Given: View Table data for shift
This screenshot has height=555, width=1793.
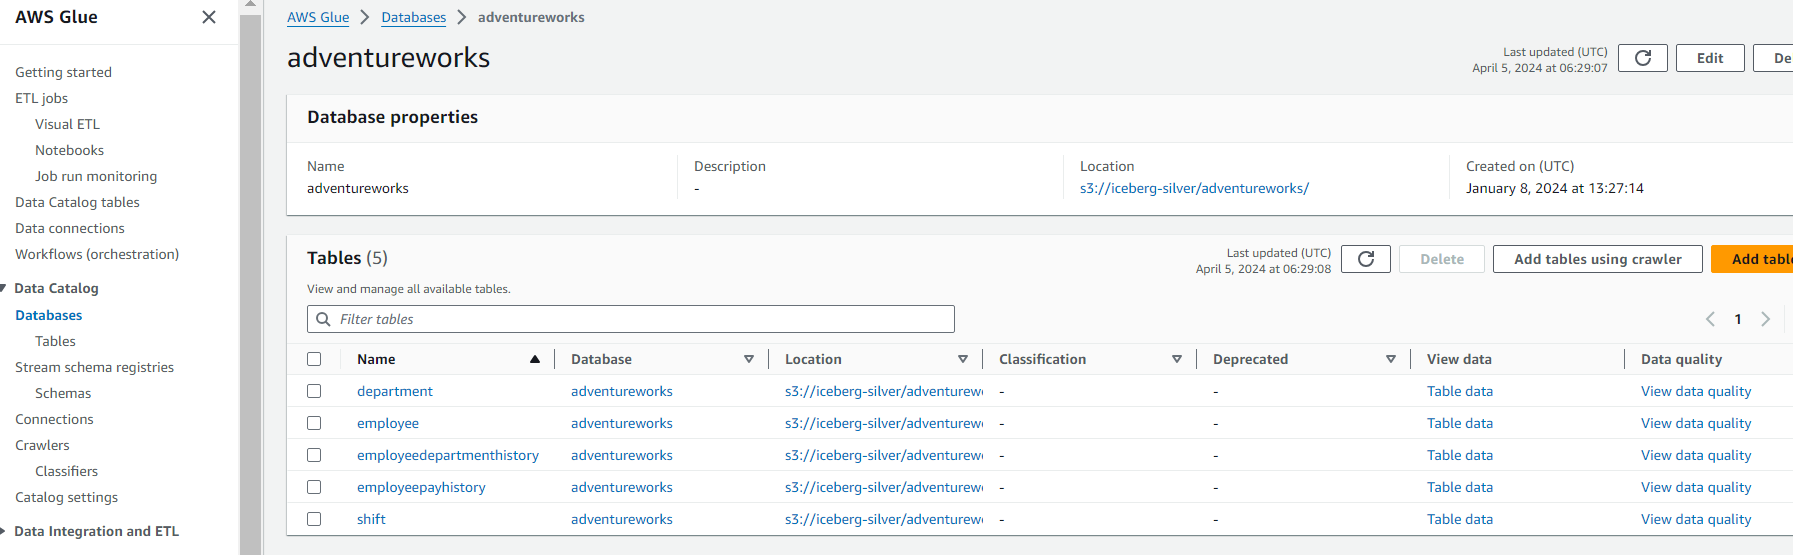Looking at the screenshot, I should (1460, 519).
